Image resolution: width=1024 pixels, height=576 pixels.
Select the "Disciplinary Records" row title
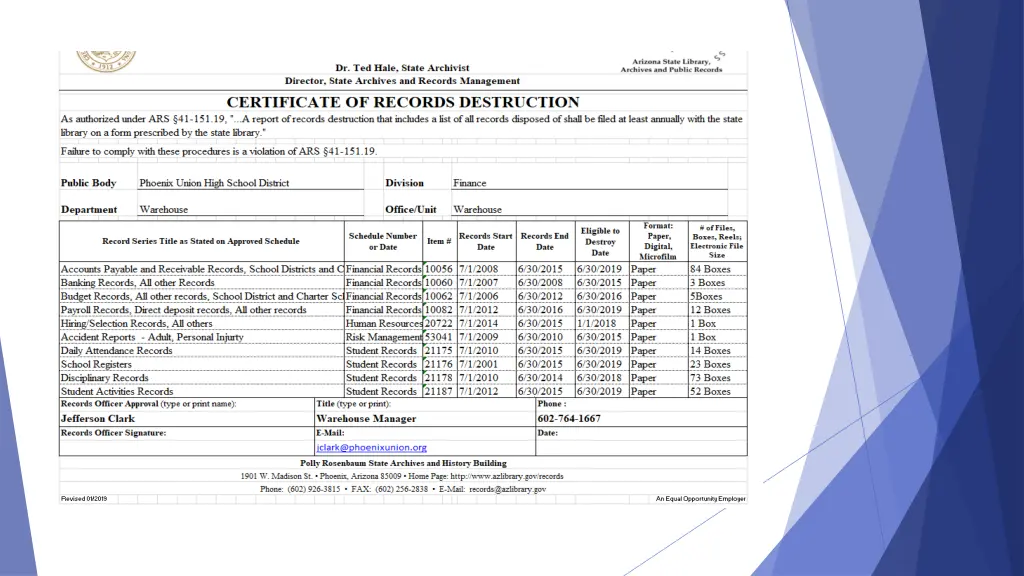tap(104, 378)
